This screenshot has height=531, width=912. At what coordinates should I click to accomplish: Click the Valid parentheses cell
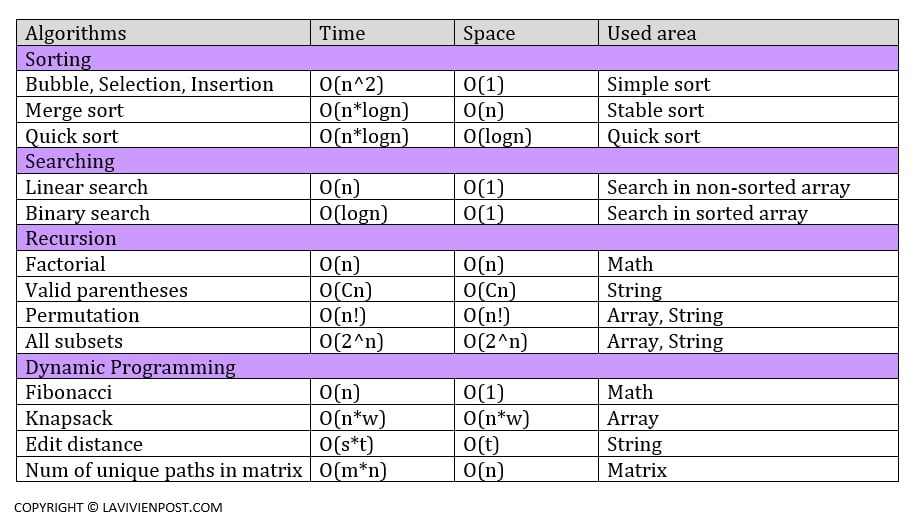[x=106, y=290]
